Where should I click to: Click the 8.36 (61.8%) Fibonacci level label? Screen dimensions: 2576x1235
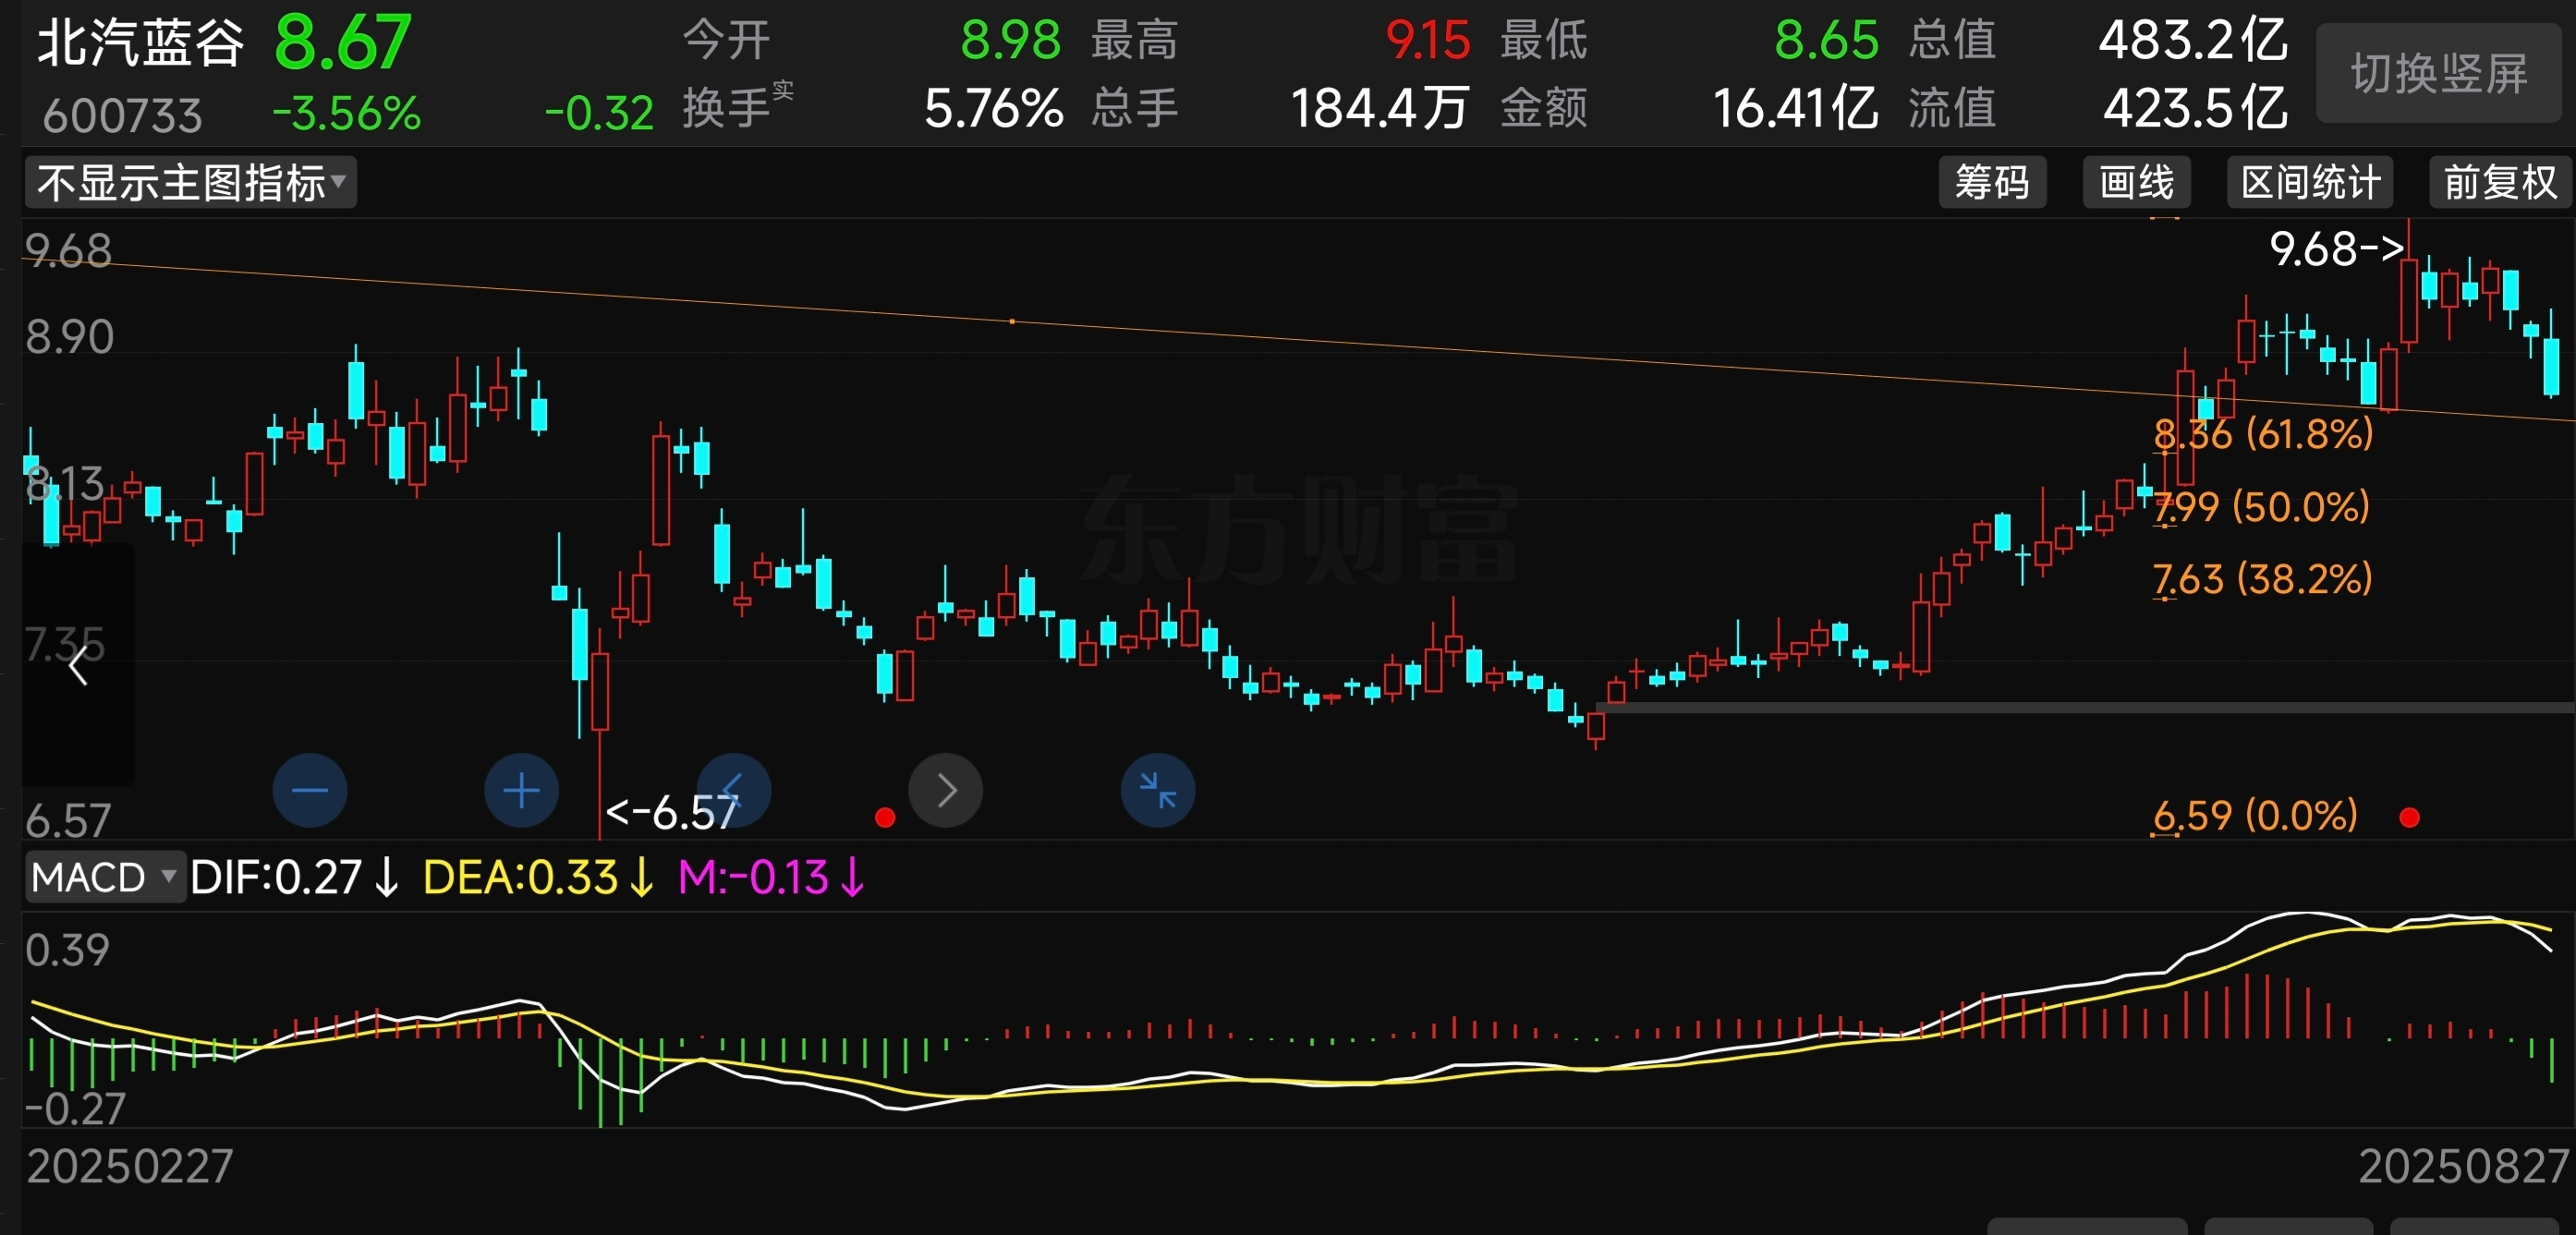click(x=2263, y=434)
